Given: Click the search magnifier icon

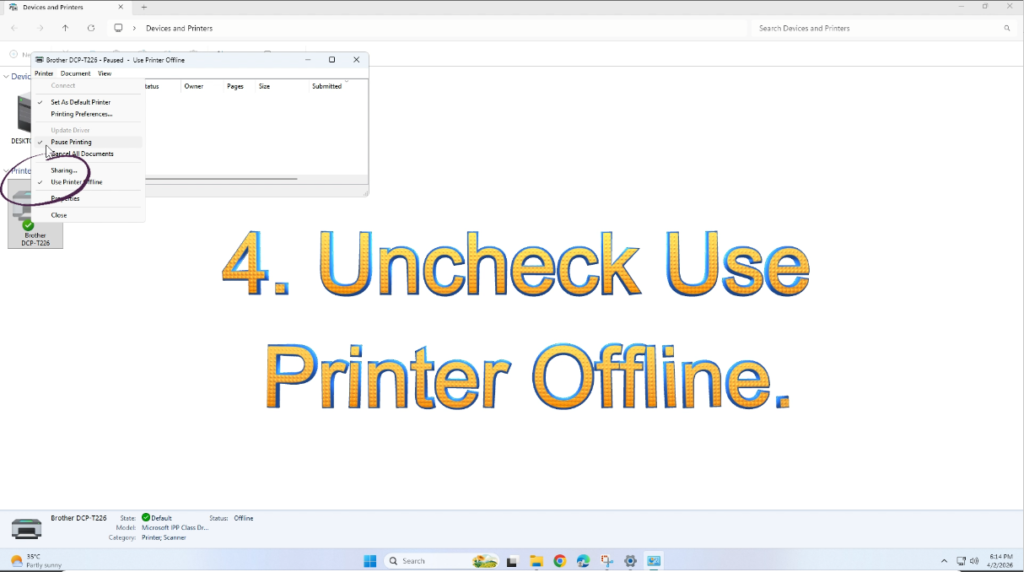Looking at the screenshot, I should click(1007, 29).
